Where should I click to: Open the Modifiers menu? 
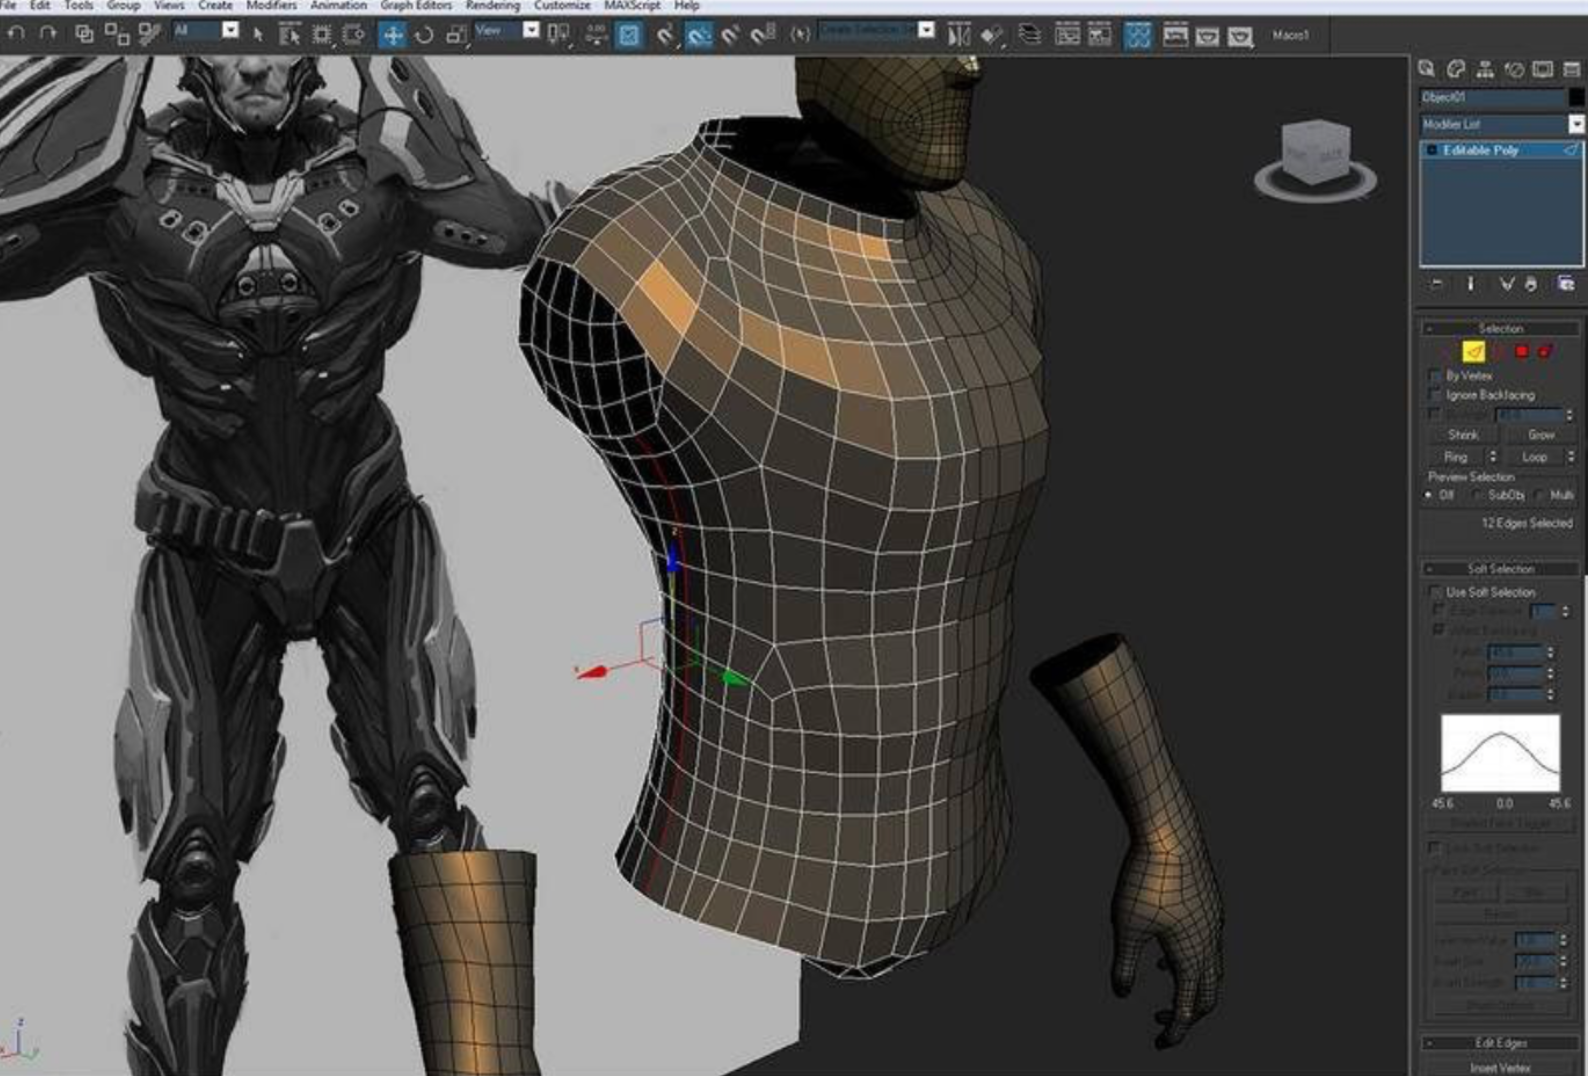tap(271, 5)
